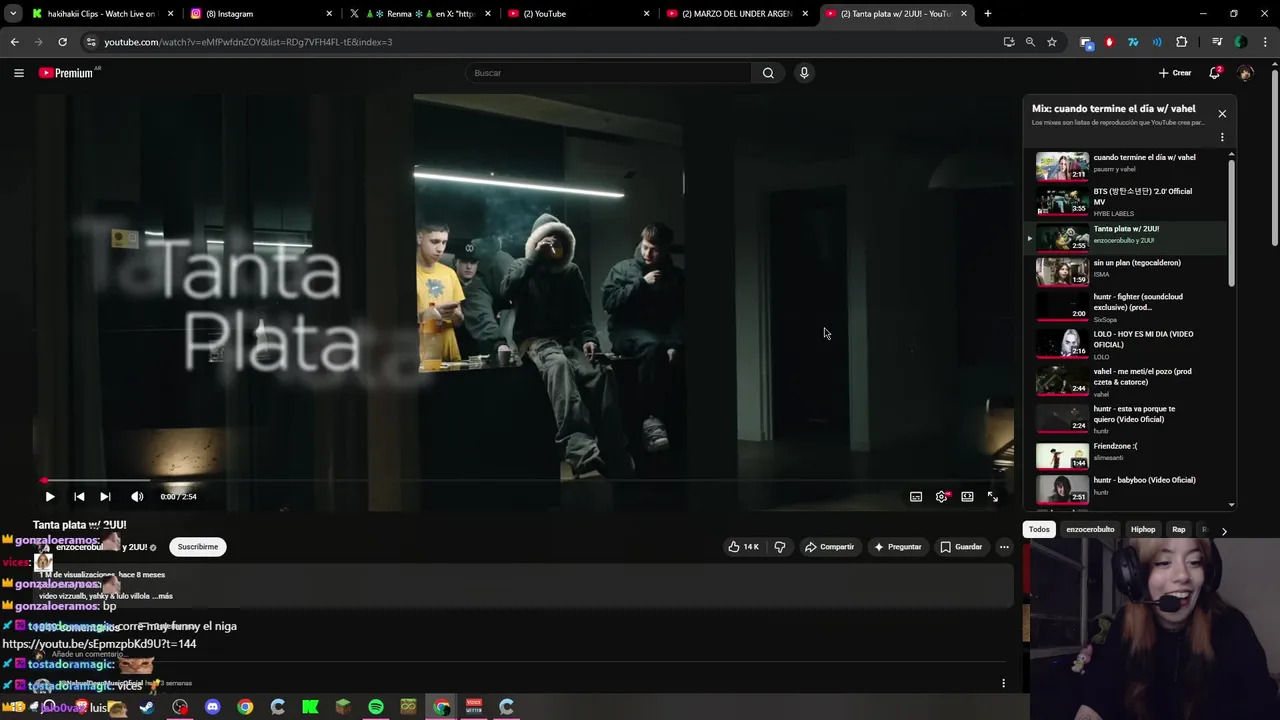Switch to the 'MARZO DEL UNDER ARGEN' tab
The width and height of the screenshot is (1280, 720).
737,14
